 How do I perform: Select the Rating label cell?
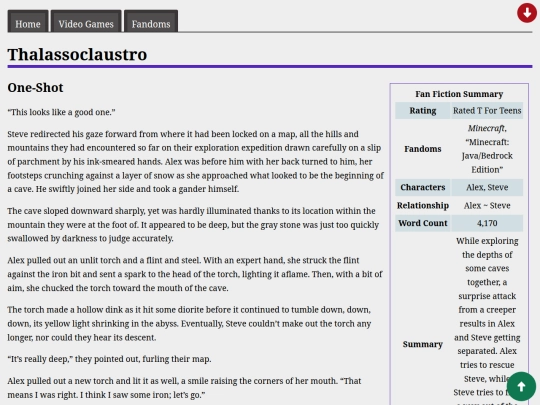pyautogui.click(x=423, y=111)
